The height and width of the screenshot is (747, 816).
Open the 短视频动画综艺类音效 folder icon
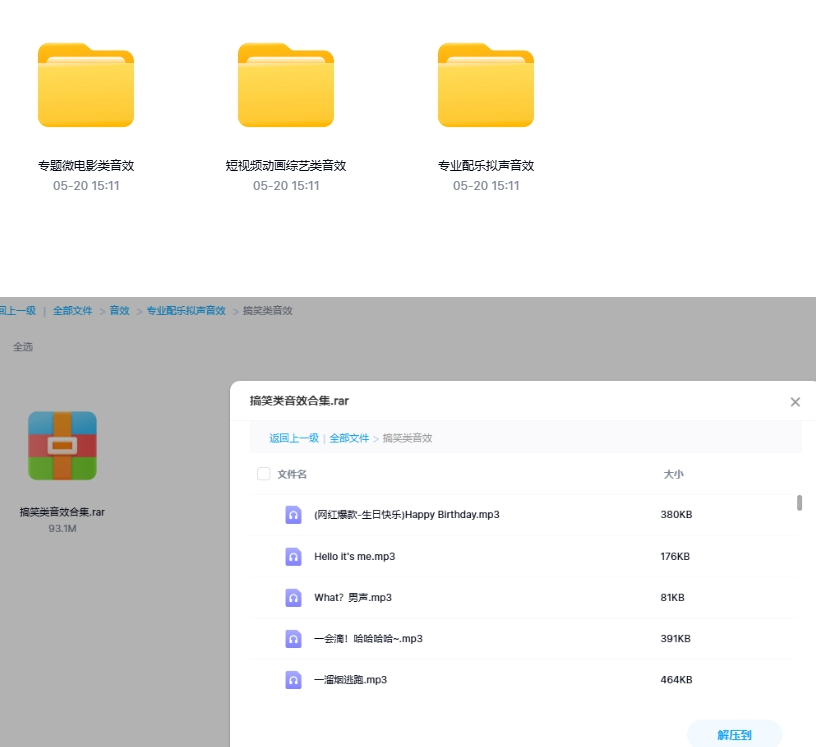(x=286, y=86)
